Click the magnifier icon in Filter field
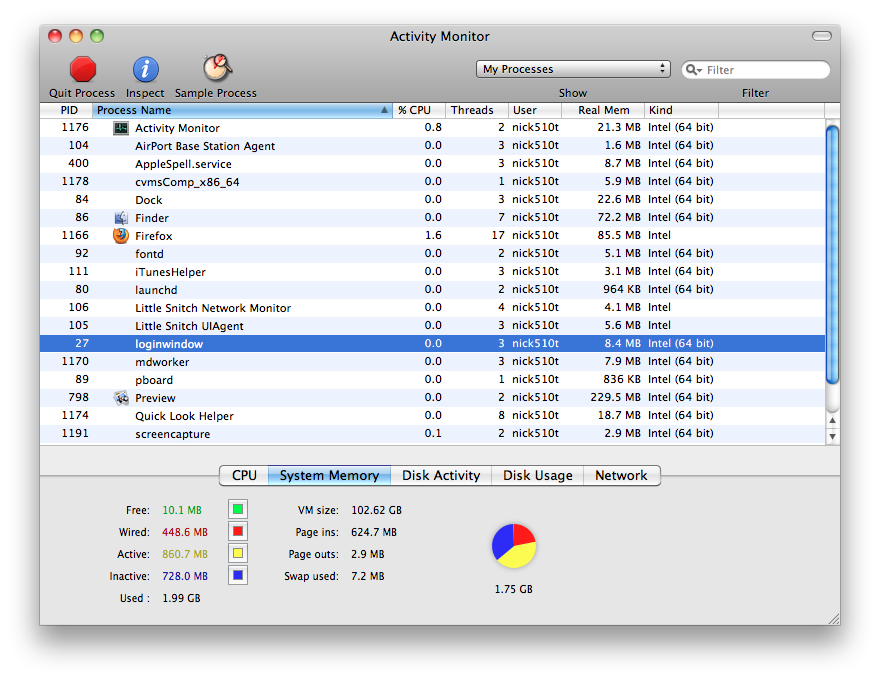Screen dimensions: 880x680 click(694, 70)
